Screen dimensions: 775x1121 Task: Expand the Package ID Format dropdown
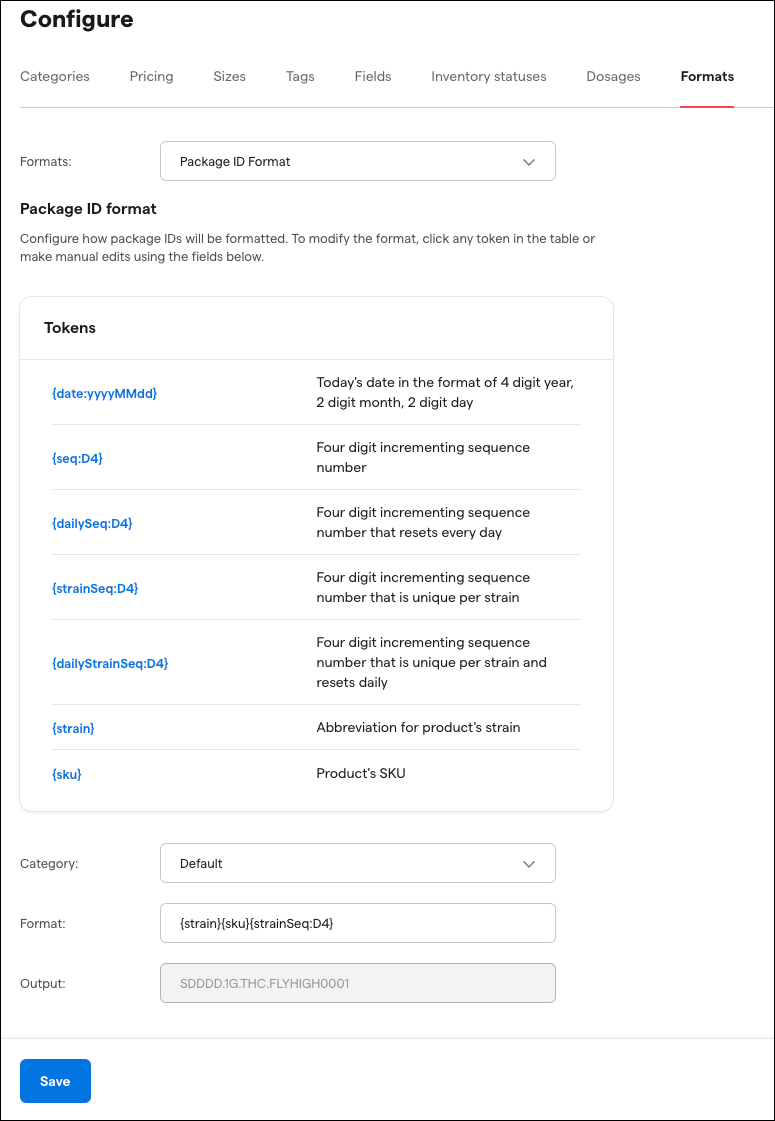(357, 161)
